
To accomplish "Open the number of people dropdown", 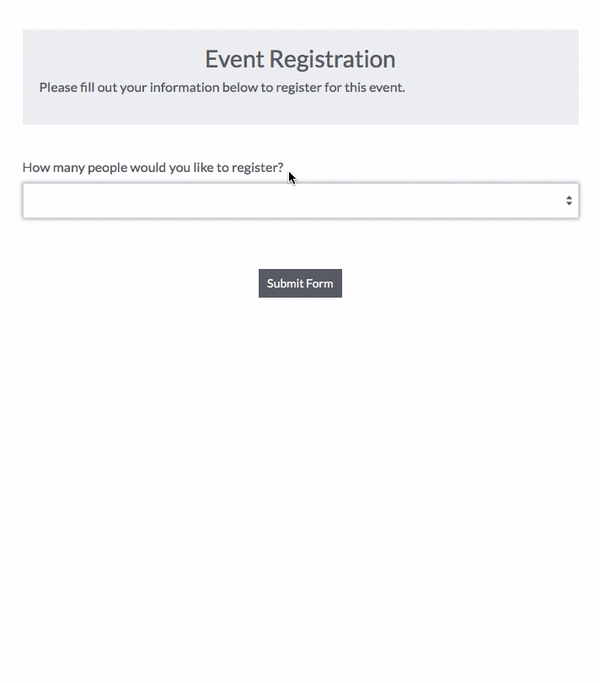I will (300, 200).
